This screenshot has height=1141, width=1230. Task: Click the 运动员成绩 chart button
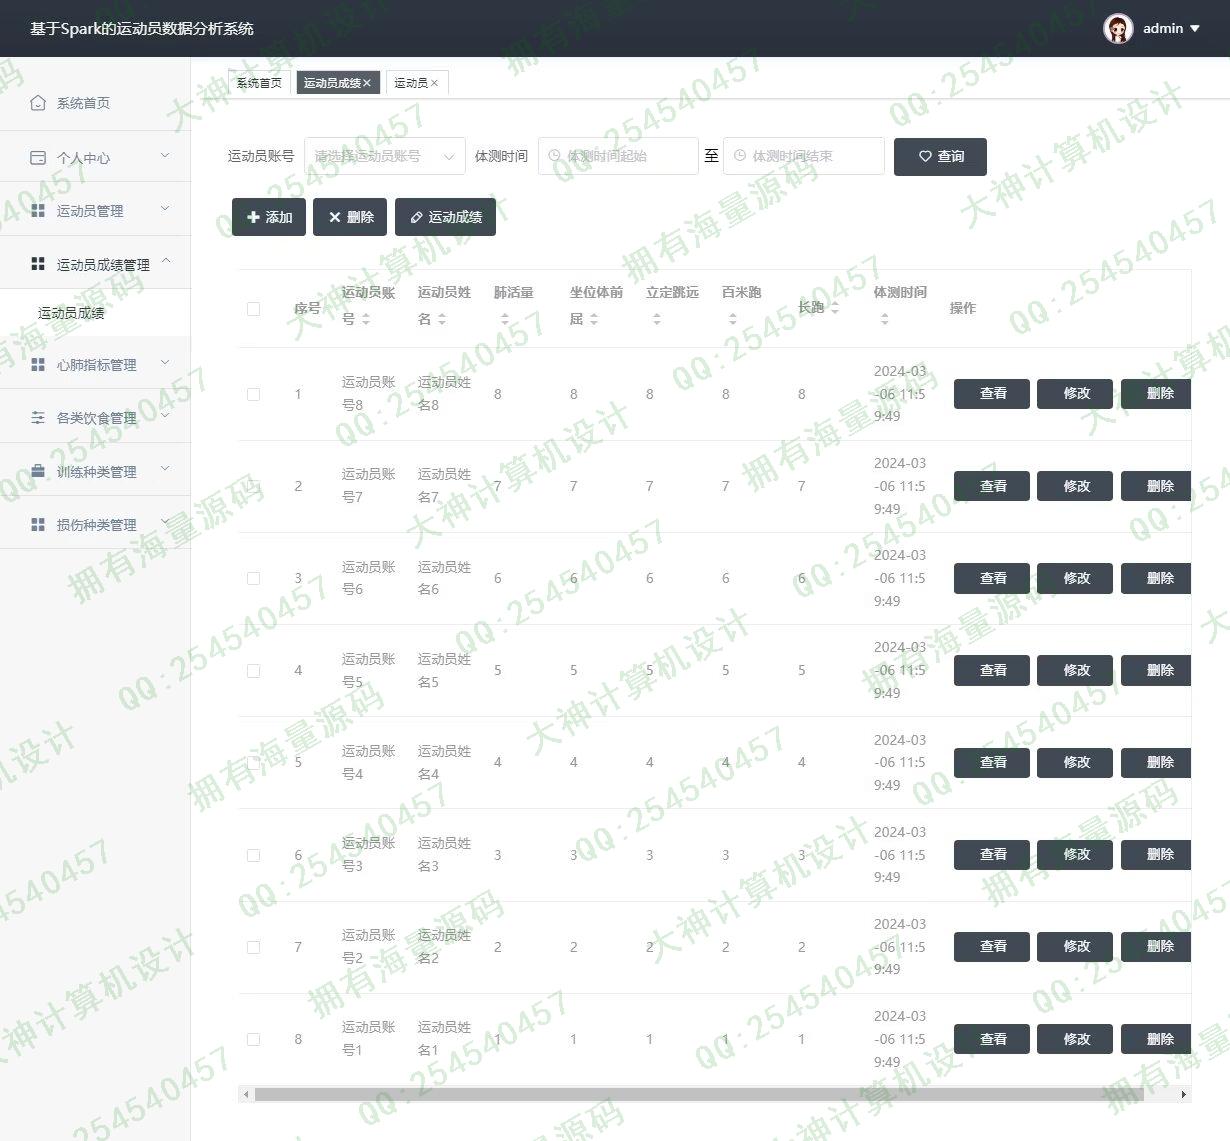point(446,217)
